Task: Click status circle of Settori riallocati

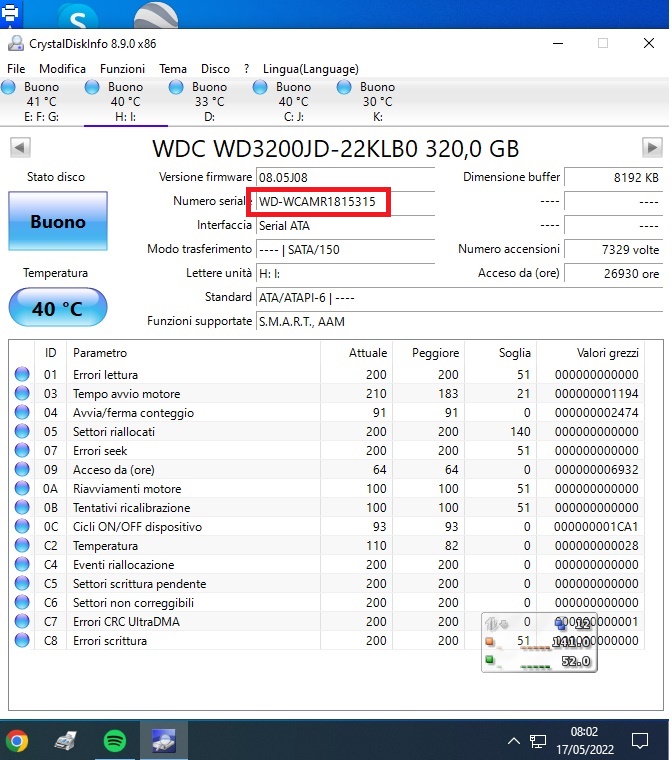Action: (x=22, y=431)
